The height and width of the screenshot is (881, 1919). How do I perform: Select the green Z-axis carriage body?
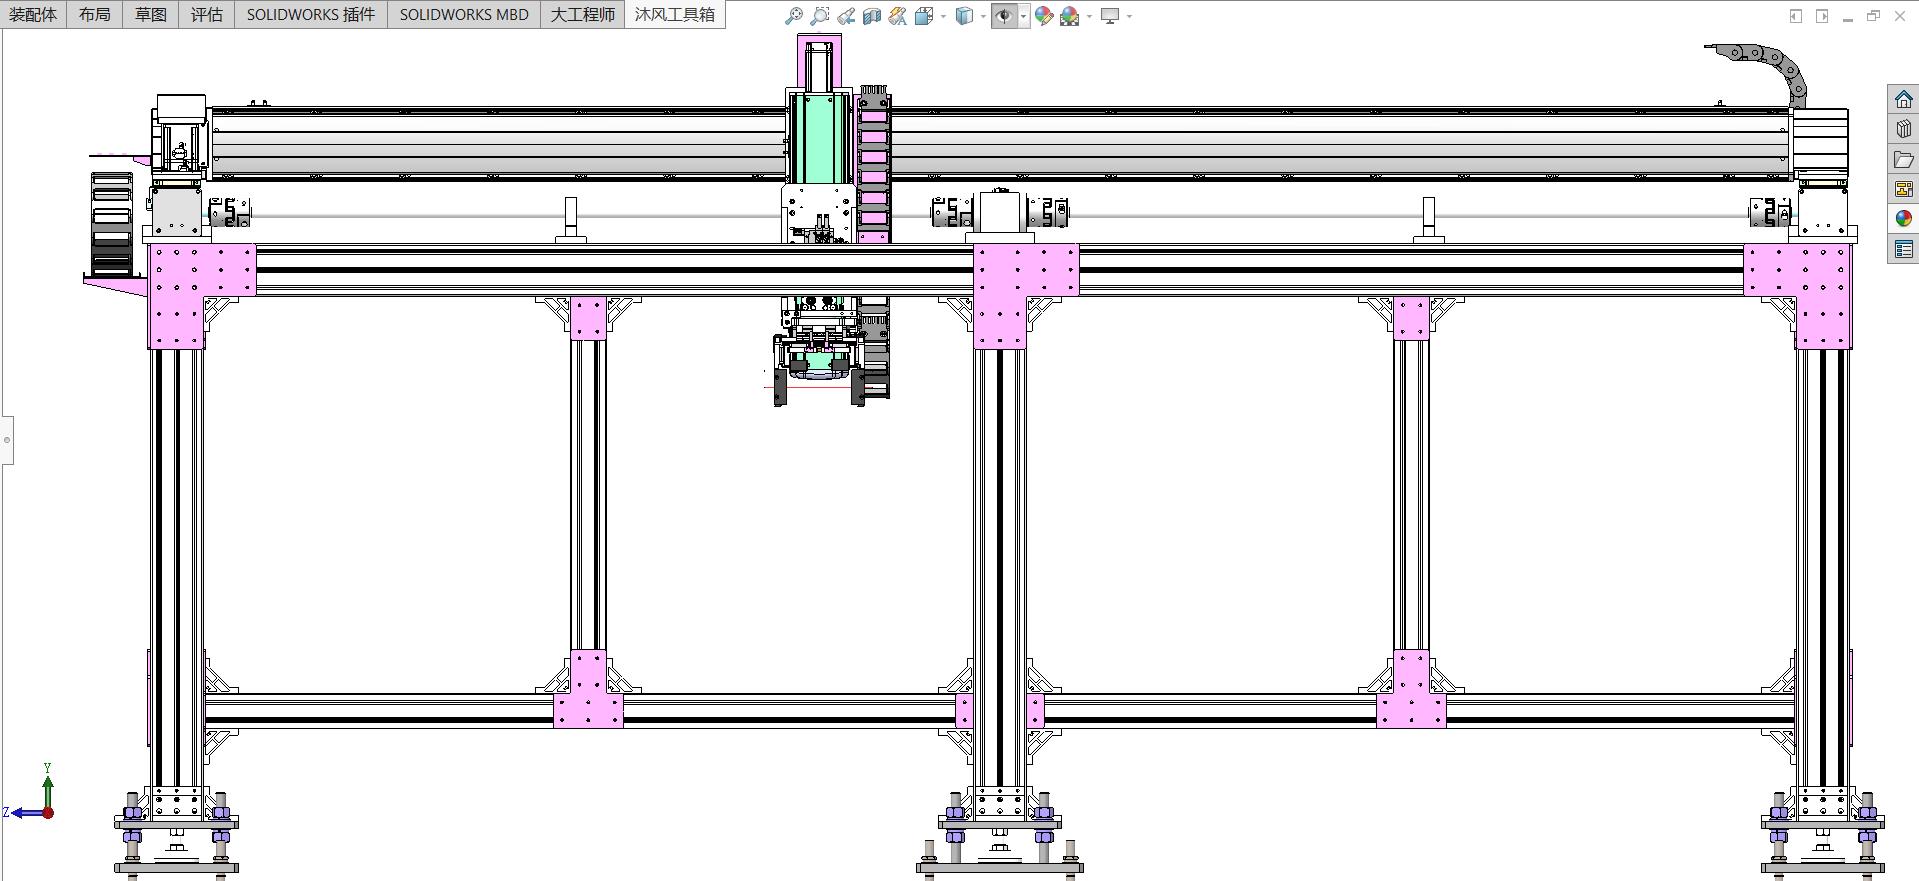click(x=821, y=137)
